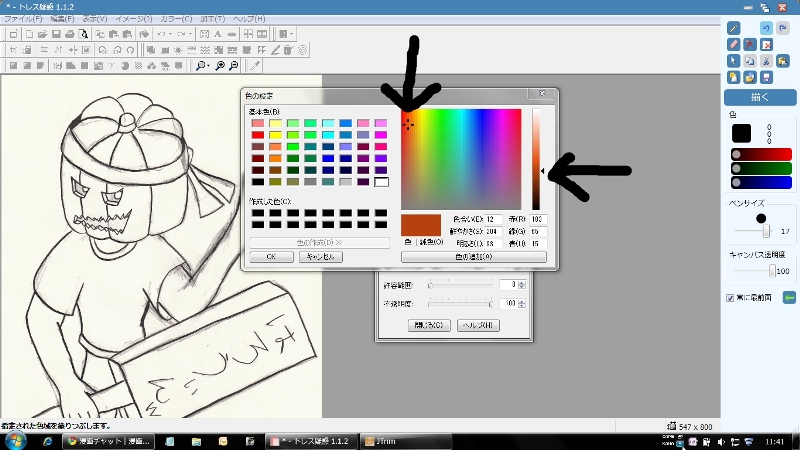Click the 閉じる(C) button in the fill dialog

pos(429,325)
